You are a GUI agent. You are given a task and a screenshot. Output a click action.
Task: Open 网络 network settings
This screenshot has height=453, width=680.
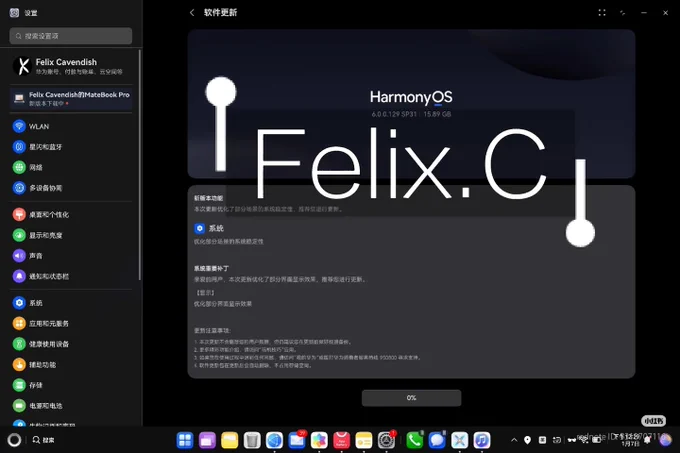click(71, 167)
